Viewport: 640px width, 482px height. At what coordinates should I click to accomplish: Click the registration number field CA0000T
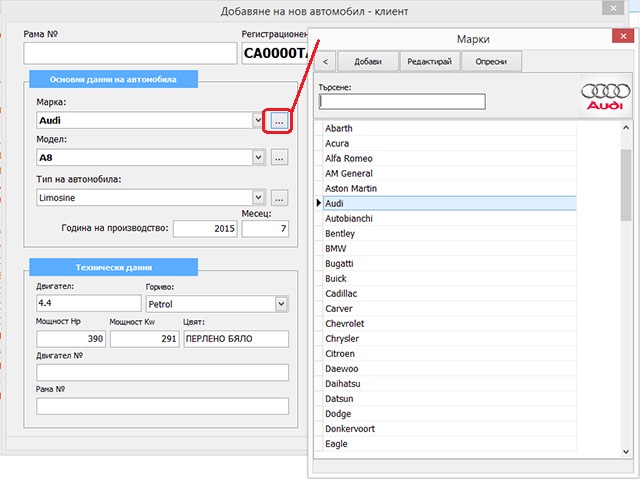click(x=275, y=53)
